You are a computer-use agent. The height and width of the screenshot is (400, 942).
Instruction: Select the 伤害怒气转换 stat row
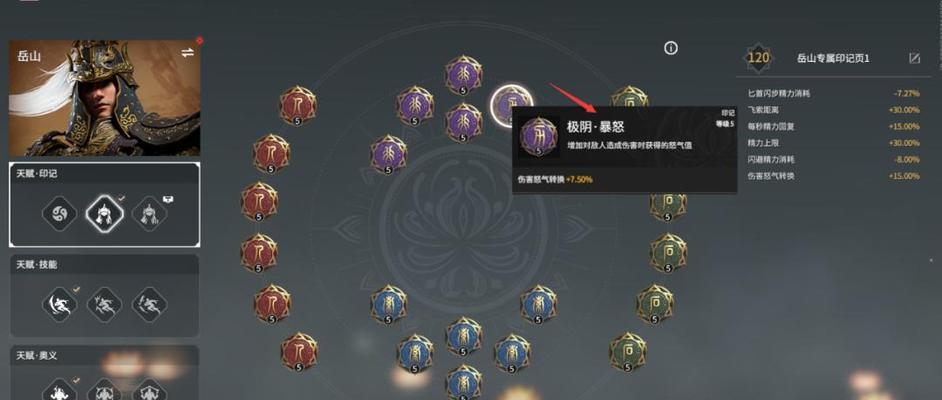point(833,176)
